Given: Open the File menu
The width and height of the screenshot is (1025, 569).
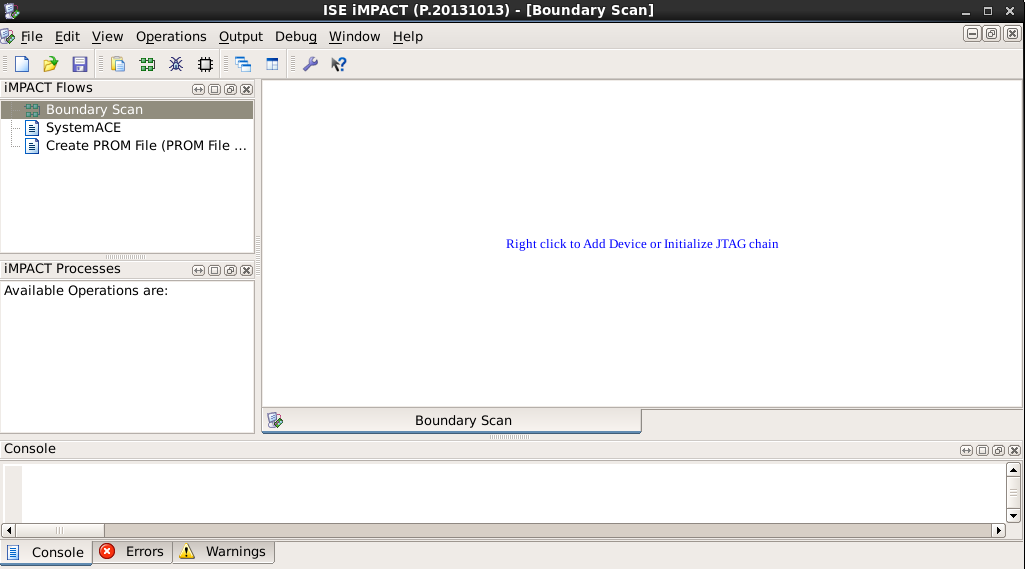Looking at the screenshot, I should [x=31, y=37].
